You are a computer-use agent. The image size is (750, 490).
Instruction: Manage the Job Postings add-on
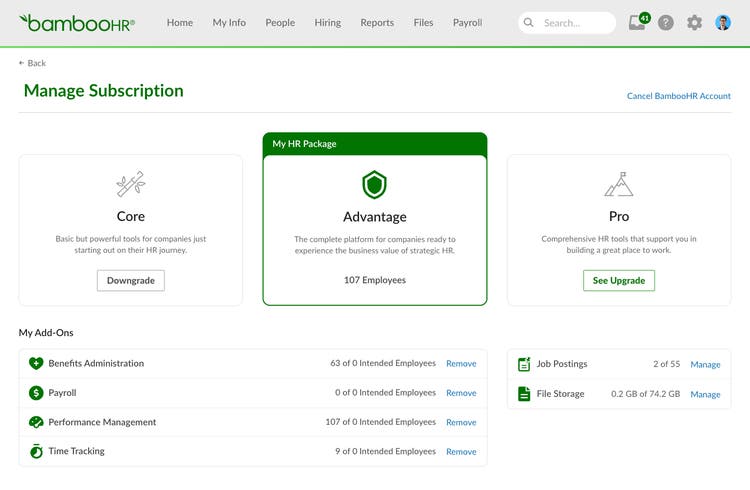pos(705,365)
